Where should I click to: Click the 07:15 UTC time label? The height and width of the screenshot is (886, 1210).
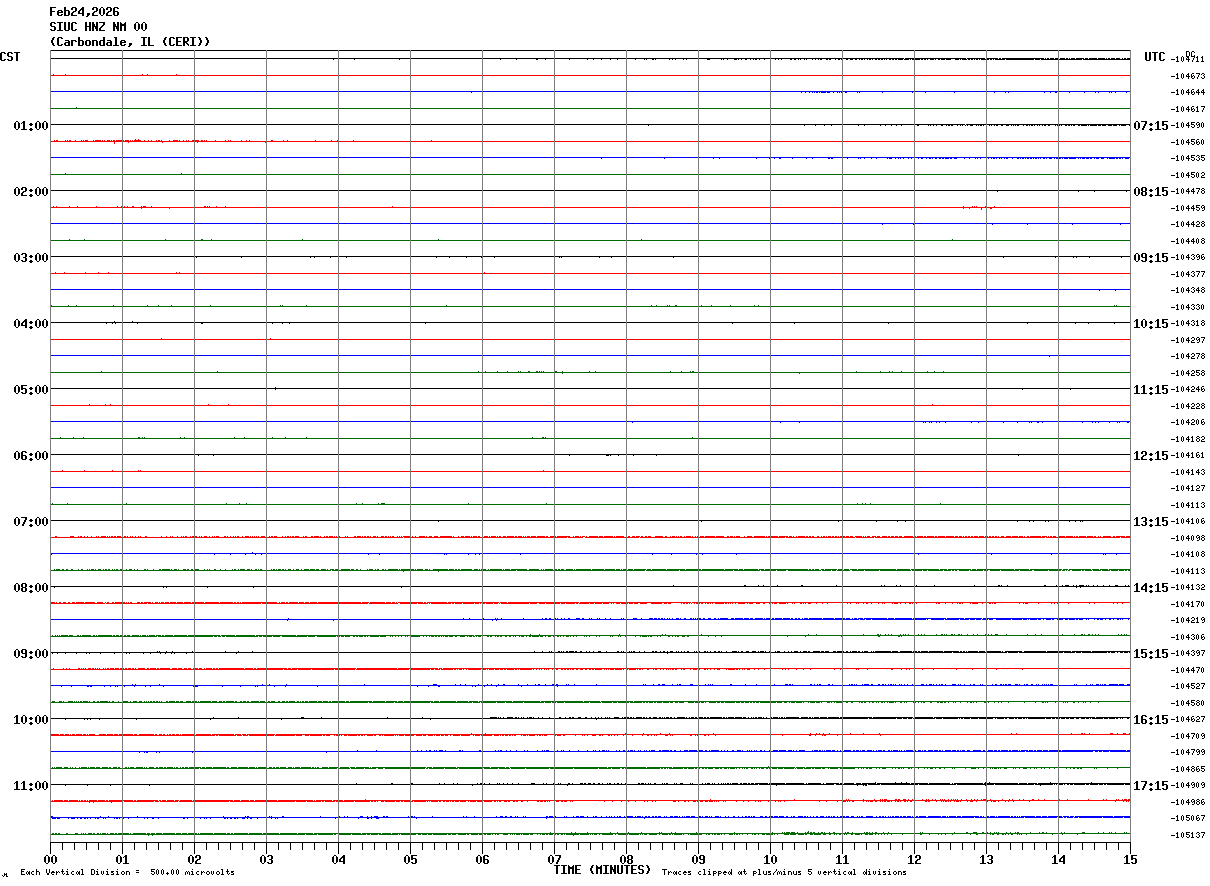click(1150, 126)
